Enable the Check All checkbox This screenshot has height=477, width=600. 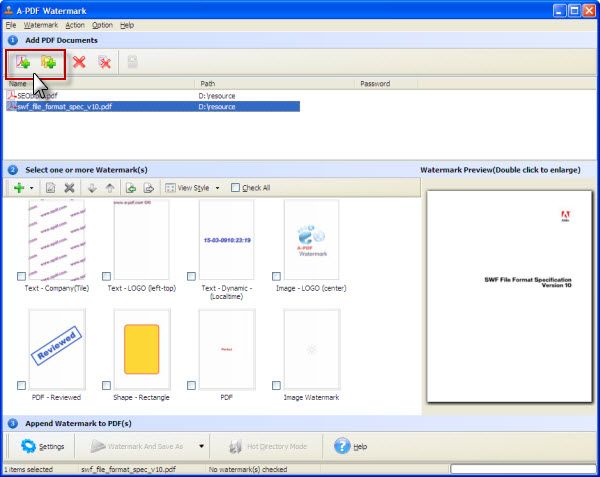click(235, 187)
